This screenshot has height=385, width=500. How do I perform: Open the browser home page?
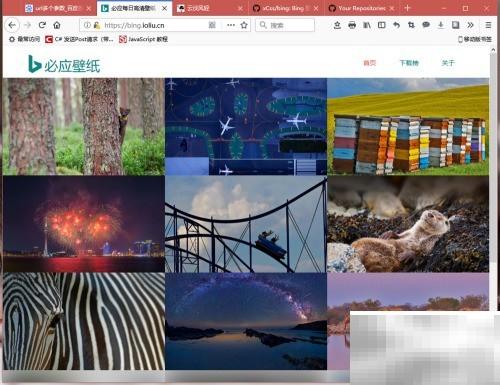pos(57,25)
